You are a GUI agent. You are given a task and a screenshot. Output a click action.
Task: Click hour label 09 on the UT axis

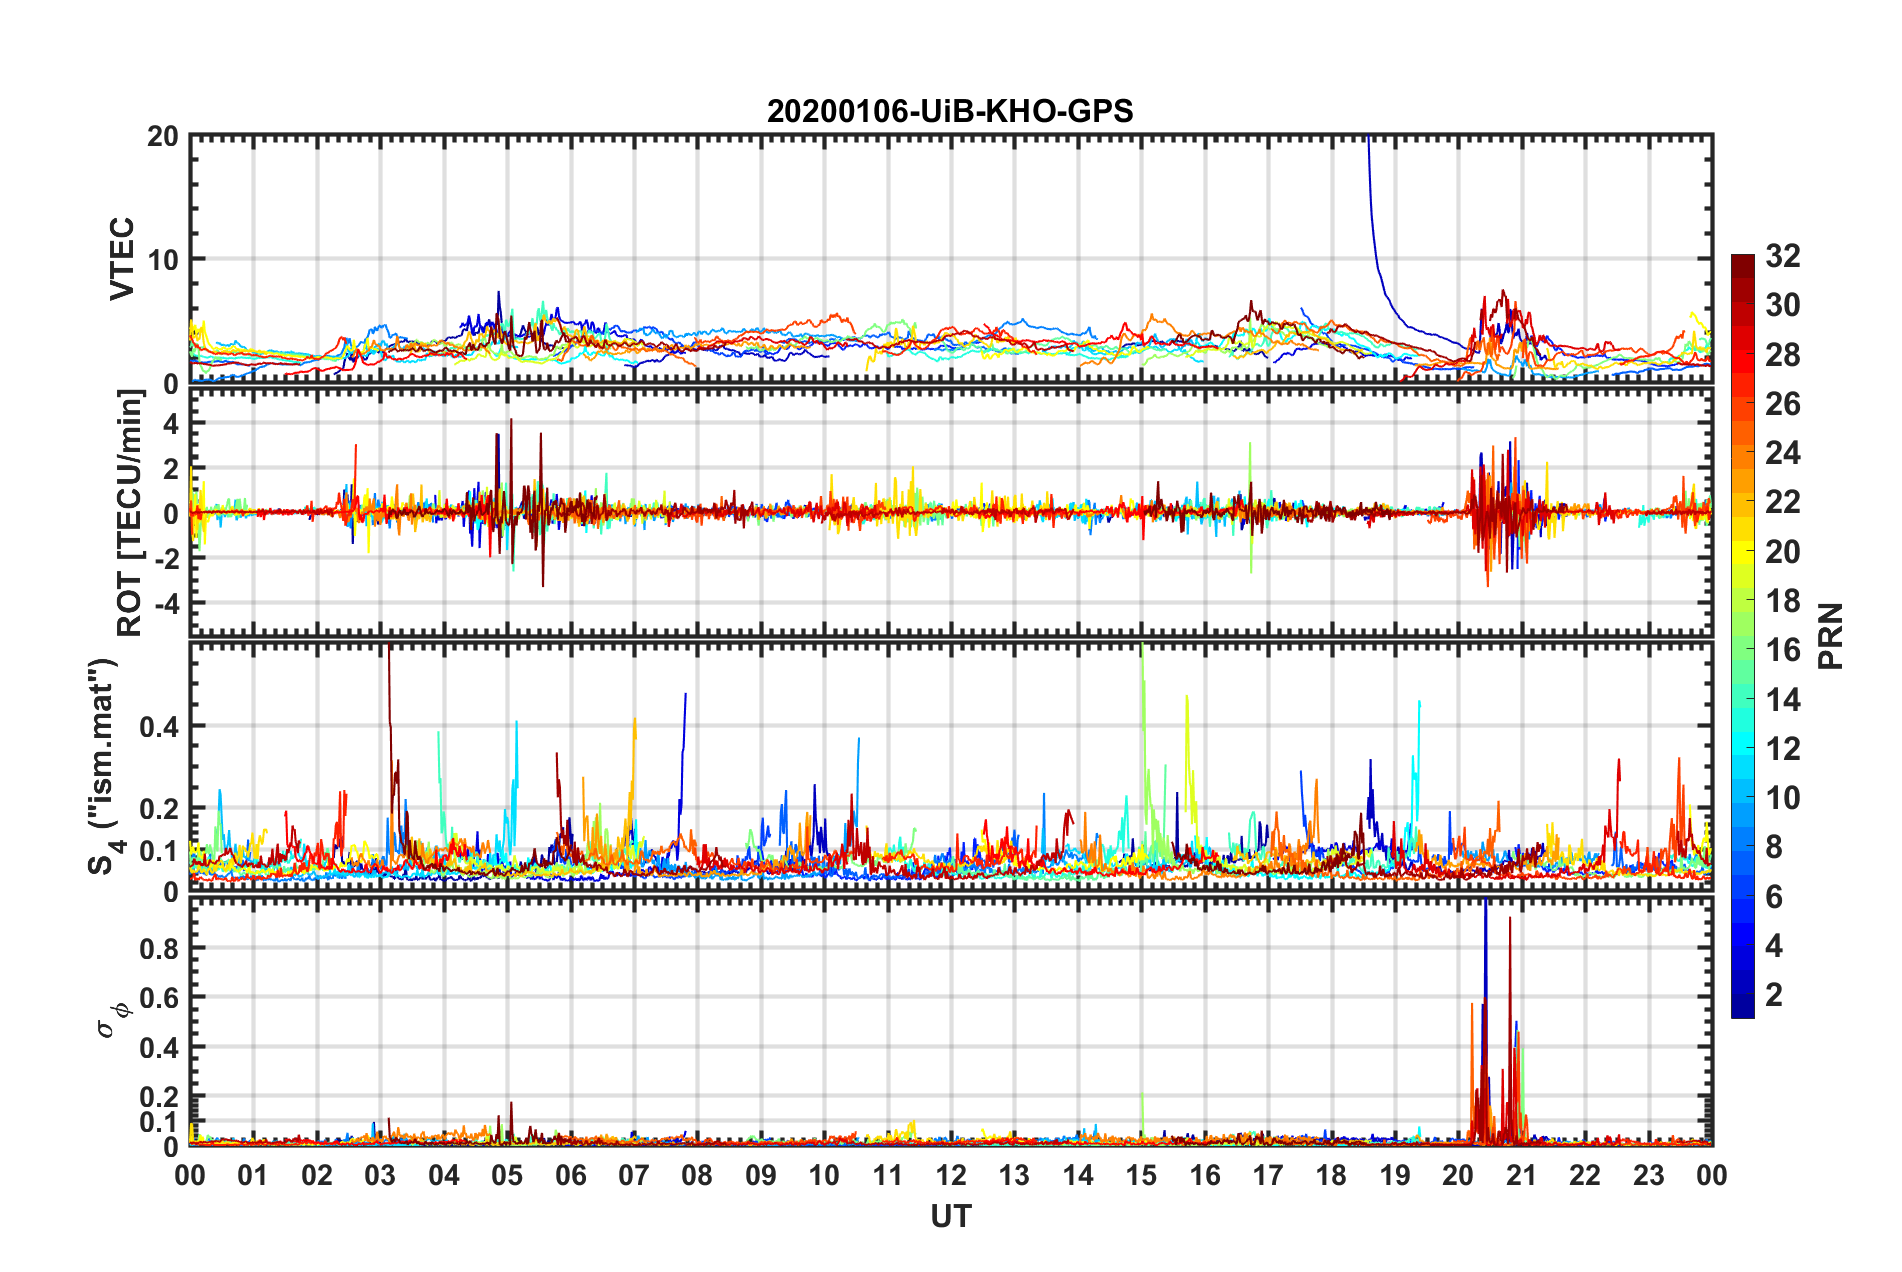(761, 1175)
